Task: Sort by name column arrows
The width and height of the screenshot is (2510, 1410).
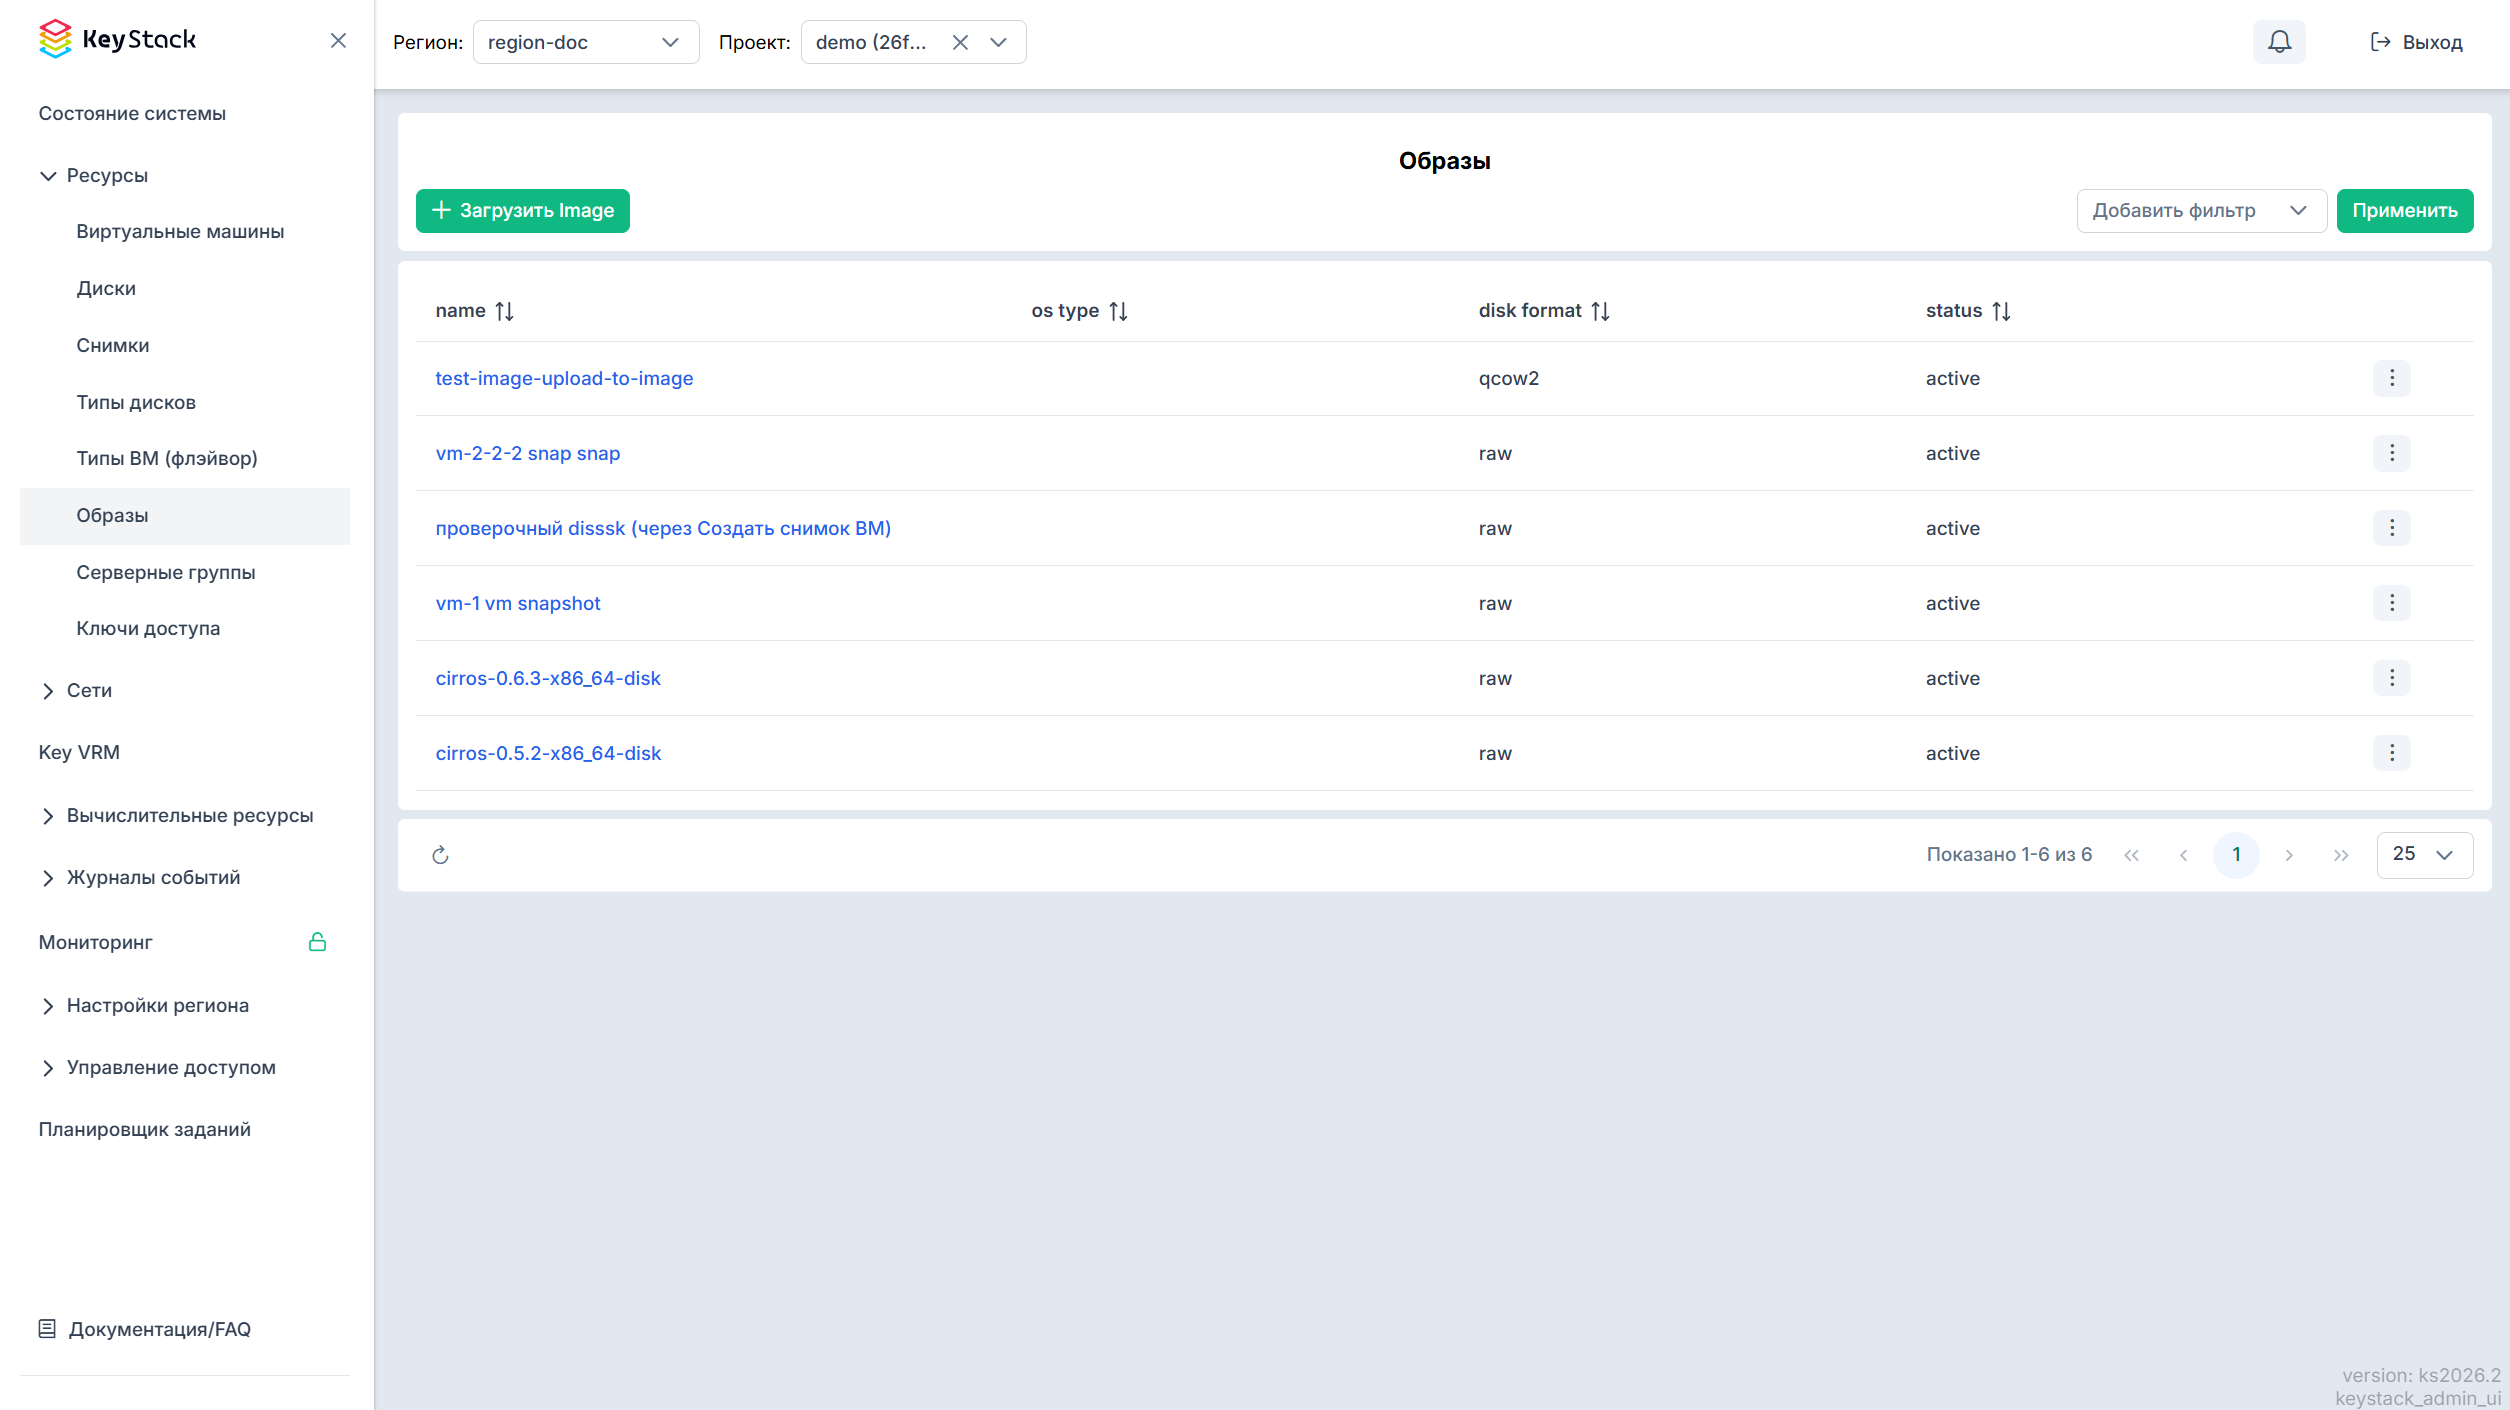Action: pos(504,311)
